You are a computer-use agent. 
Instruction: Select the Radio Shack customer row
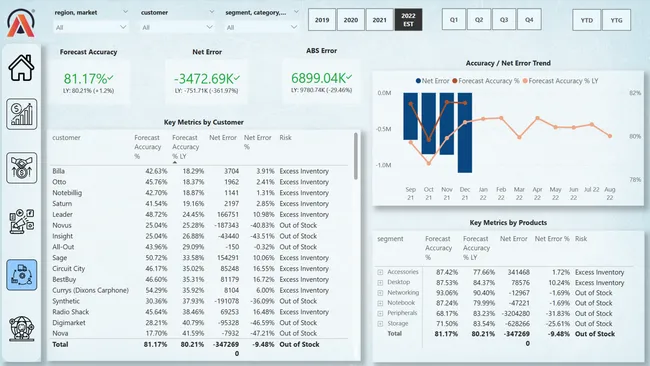[x=199, y=312]
